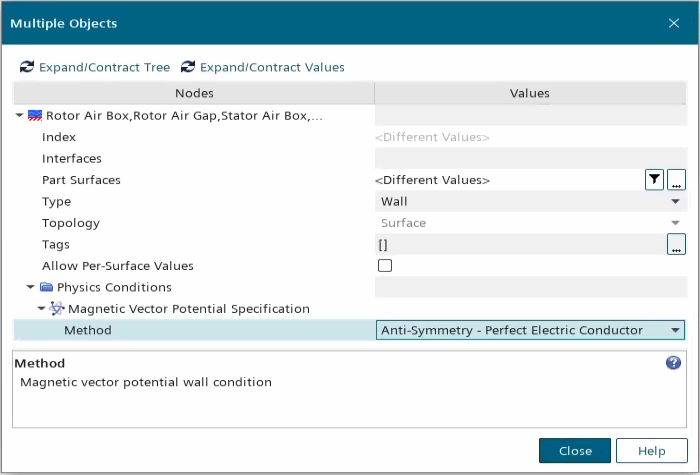The width and height of the screenshot is (700, 475).
Task: Click the Expand/Contract Tree refresh icon
Action: (x=27, y=67)
